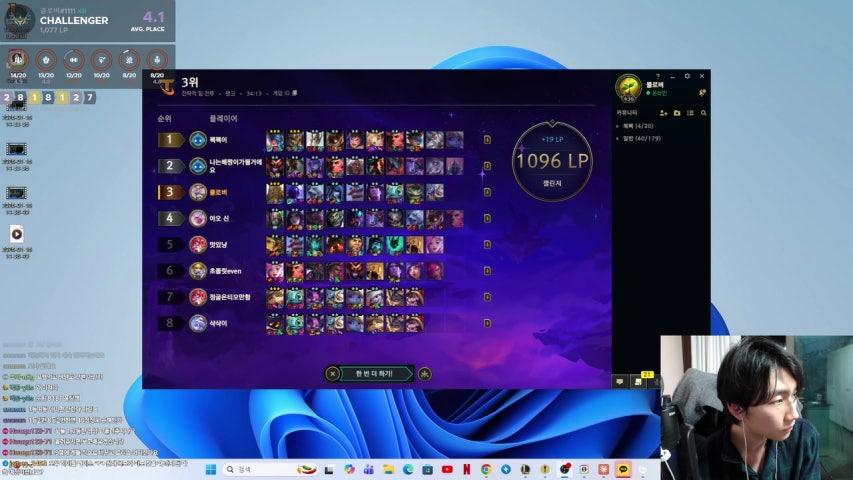This screenshot has height=480, width=853.
Task: Click the notifications icon with 21 badge
Action: tap(639, 381)
